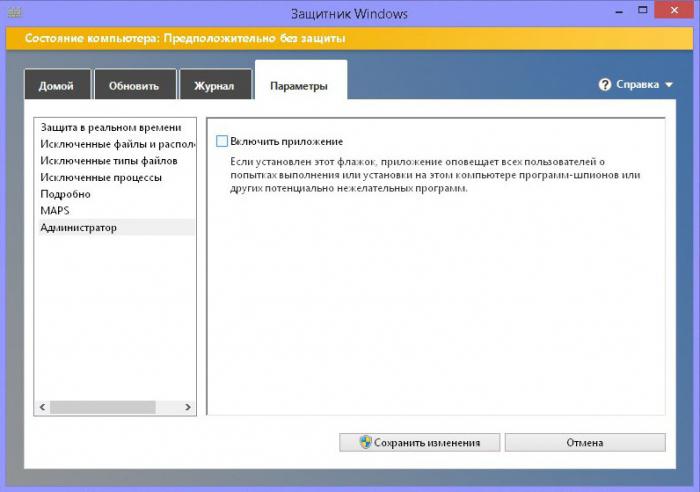700x492 pixels.
Task: Click the settings list left scroll arrow
Action: [x=42, y=407]
